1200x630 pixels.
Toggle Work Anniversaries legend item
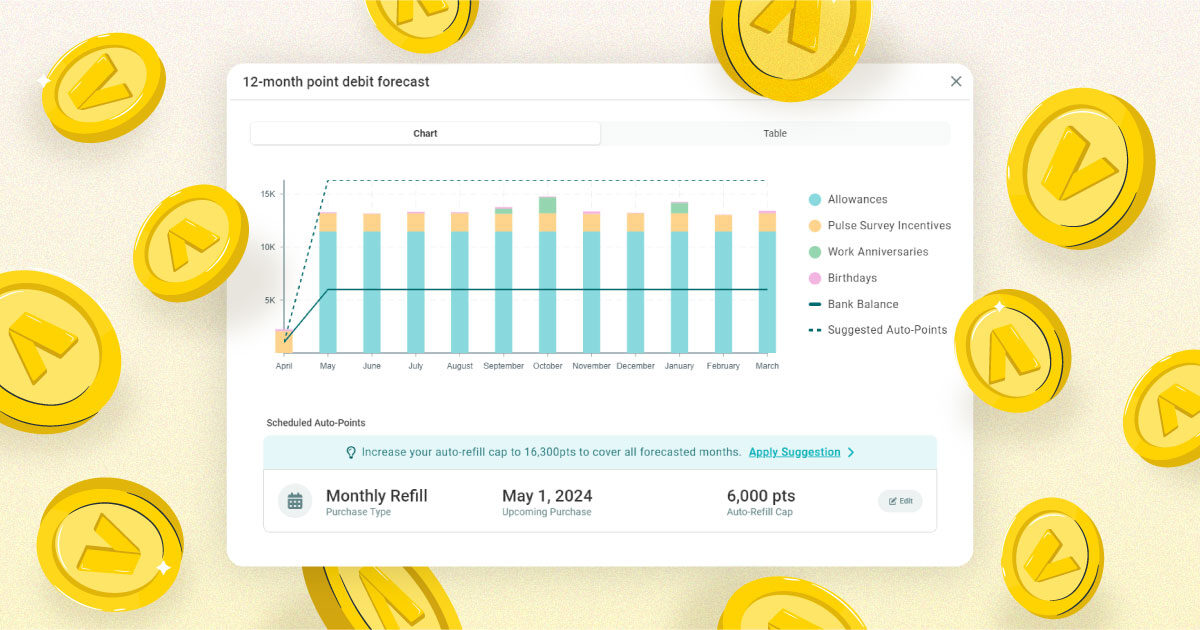click(x=877, y=252)
